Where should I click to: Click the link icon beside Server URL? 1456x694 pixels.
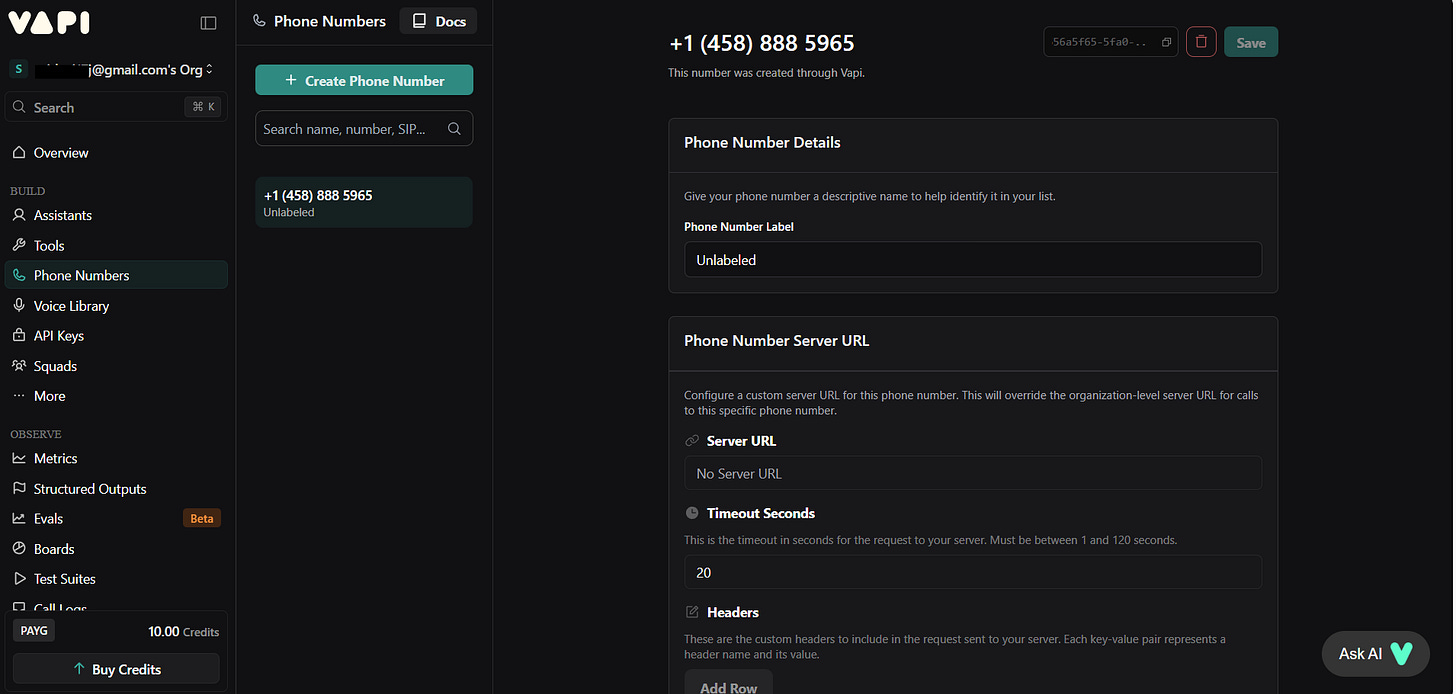click(x=692, y=441)
